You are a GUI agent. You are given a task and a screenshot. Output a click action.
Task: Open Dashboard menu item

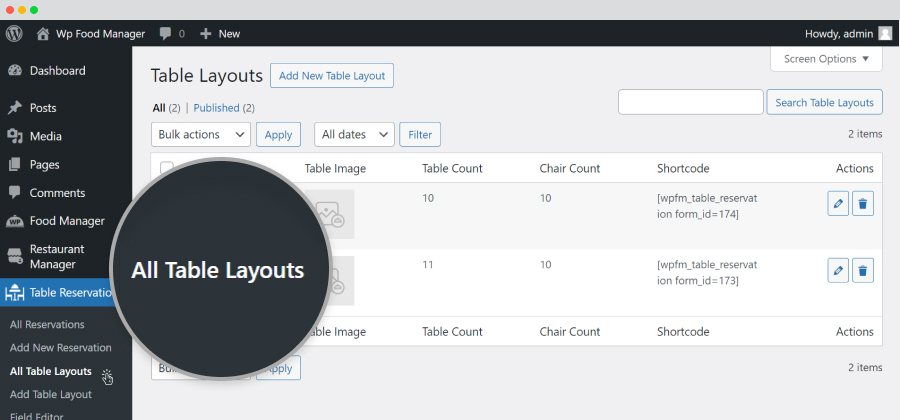point(57,71)
